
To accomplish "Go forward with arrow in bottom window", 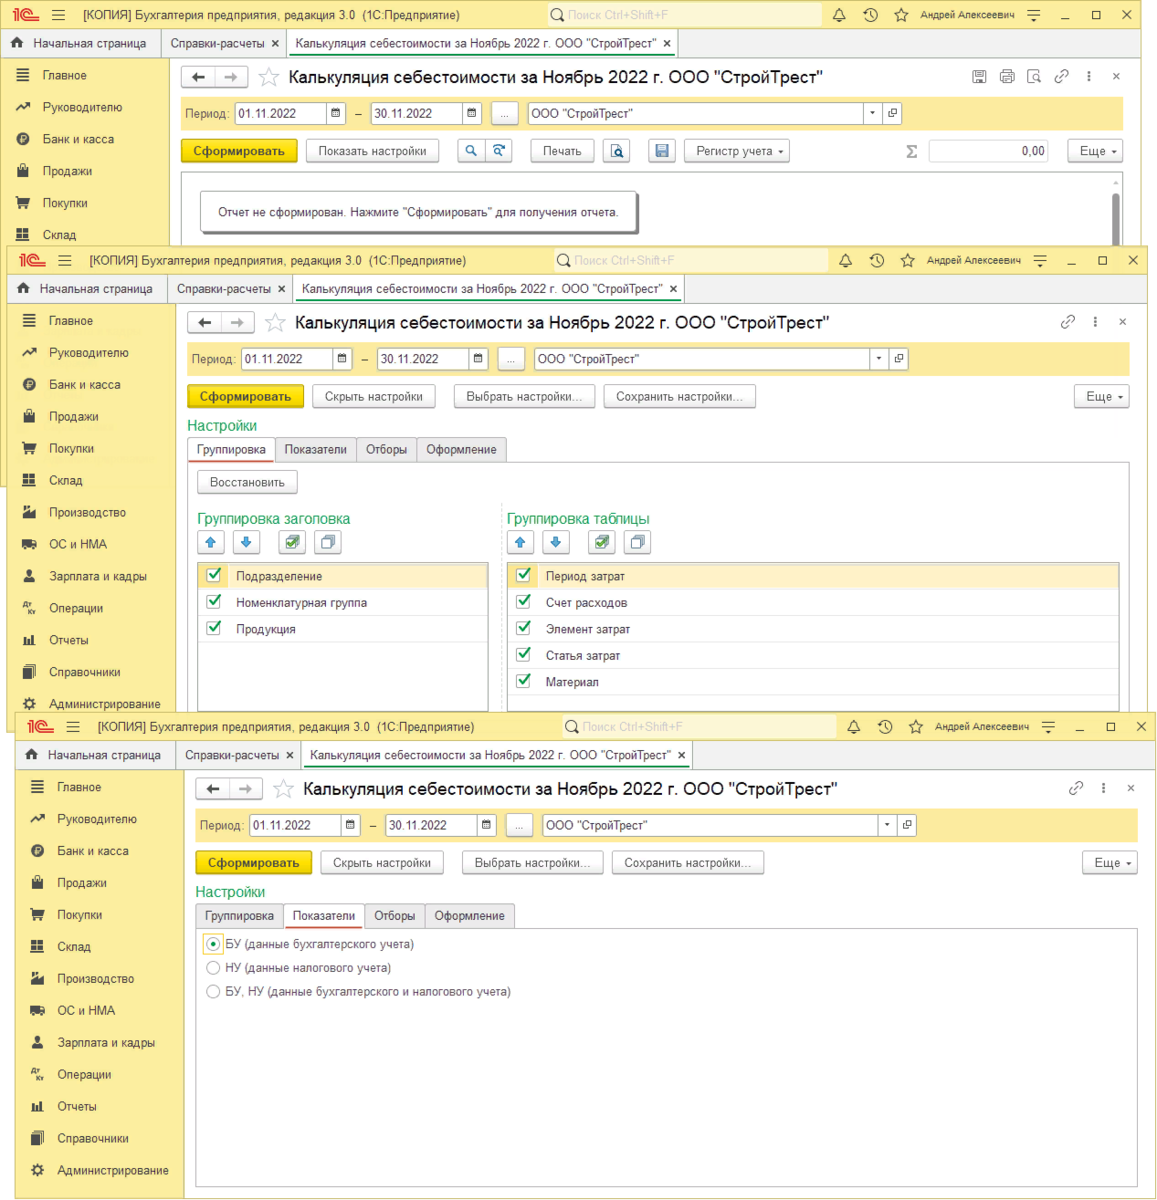I will pyautogui.click(x=245, y=789).
